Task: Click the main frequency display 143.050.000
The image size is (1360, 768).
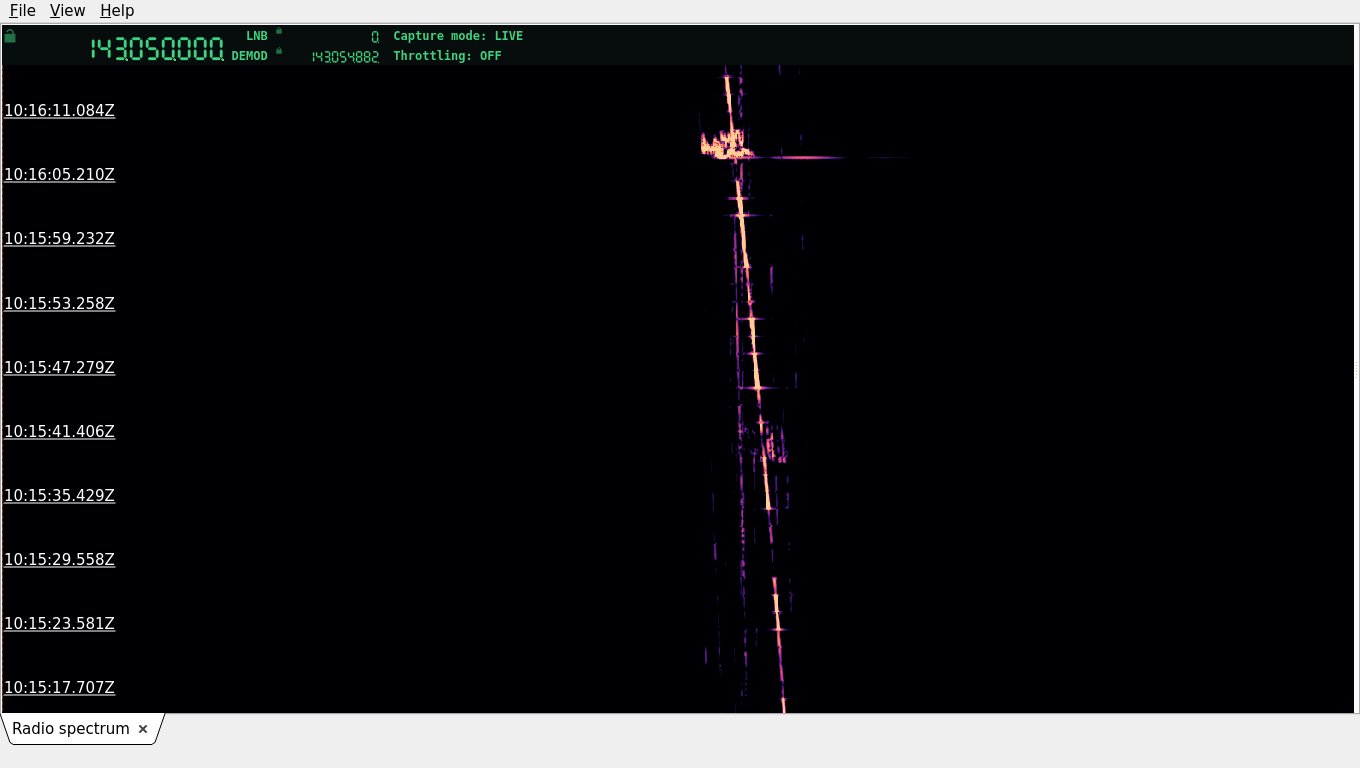Action: coord(157,49)
